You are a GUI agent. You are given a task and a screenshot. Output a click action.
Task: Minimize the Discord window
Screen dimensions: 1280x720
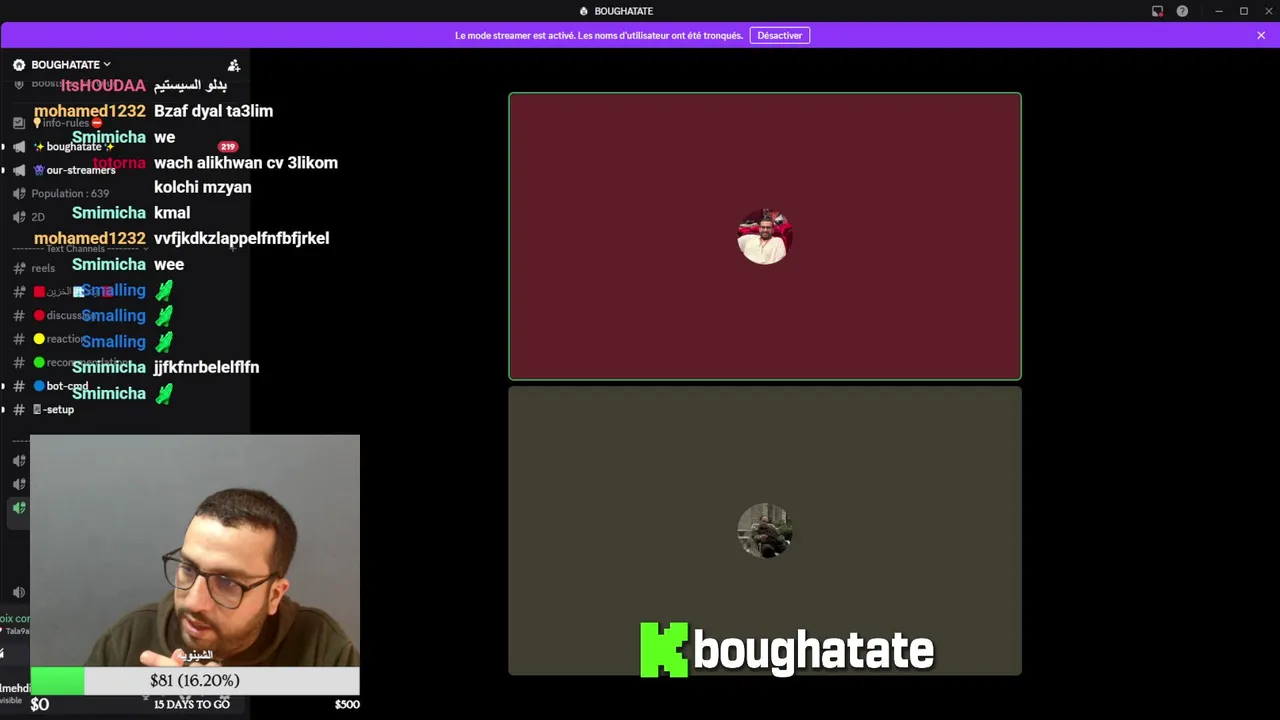pyautogui.click(x=1218, y=11)
